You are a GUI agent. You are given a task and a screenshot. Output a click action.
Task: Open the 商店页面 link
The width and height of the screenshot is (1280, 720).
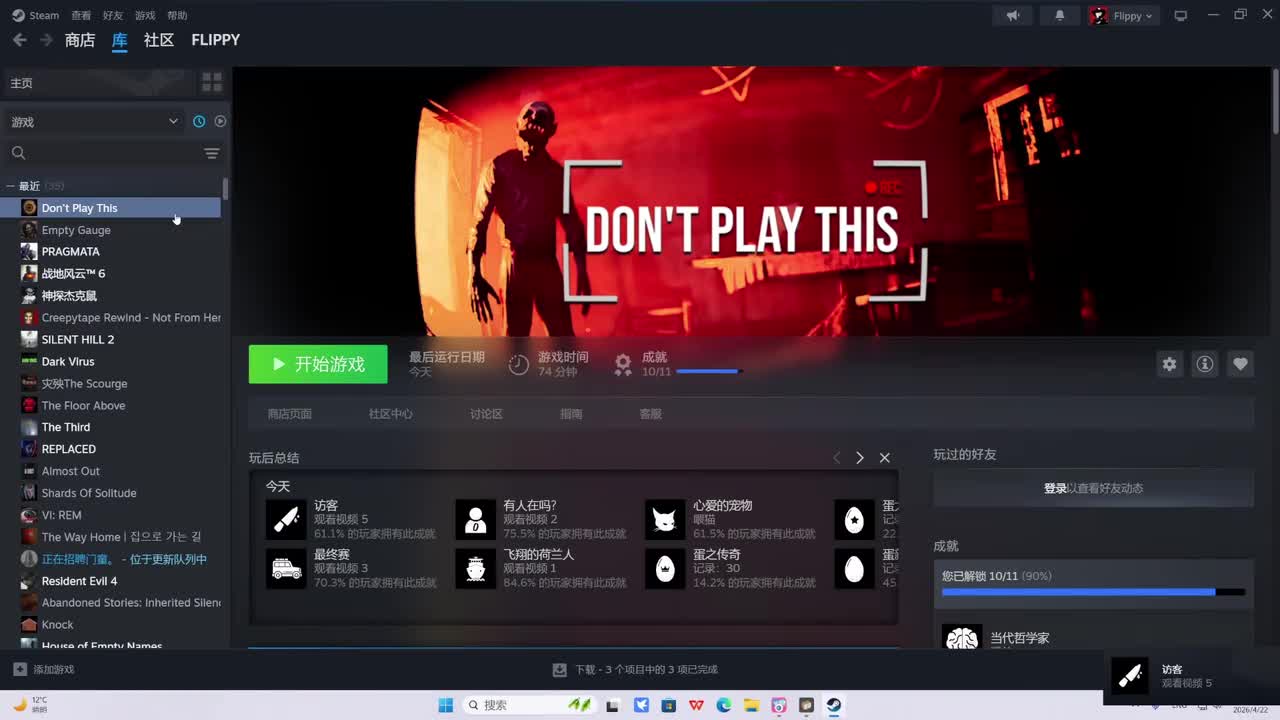pyautogui.click(x=290, y=414)
